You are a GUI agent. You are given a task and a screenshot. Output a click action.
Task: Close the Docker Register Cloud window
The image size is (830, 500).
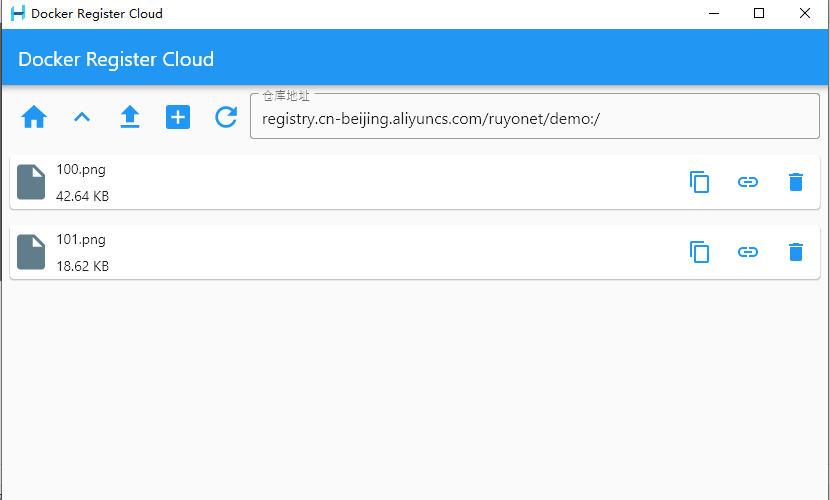point(805,14)
